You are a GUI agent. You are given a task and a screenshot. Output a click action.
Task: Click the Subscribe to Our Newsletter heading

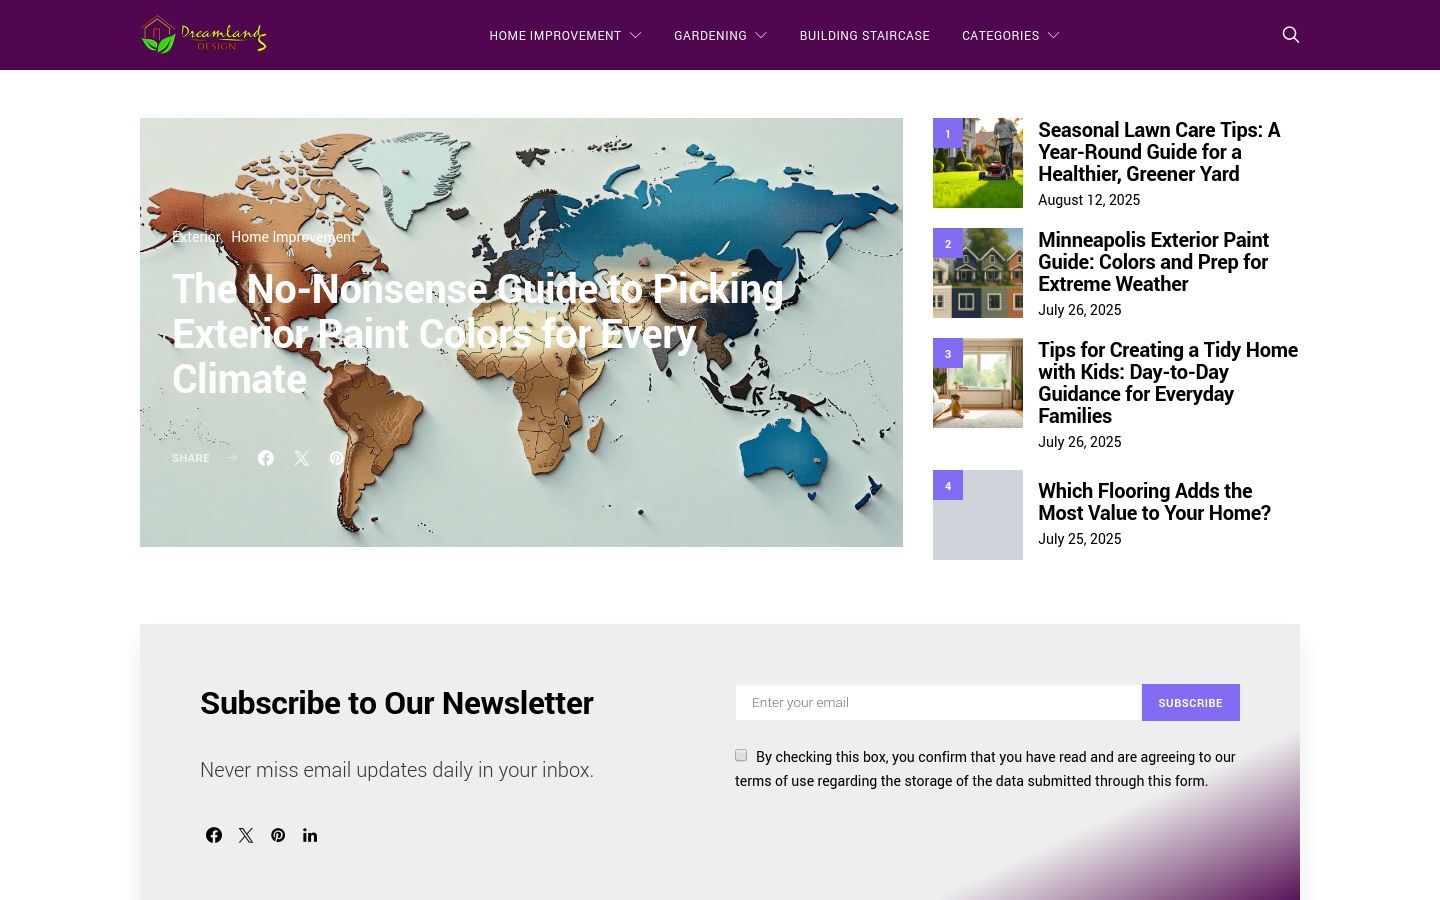[x=397, y=703]
